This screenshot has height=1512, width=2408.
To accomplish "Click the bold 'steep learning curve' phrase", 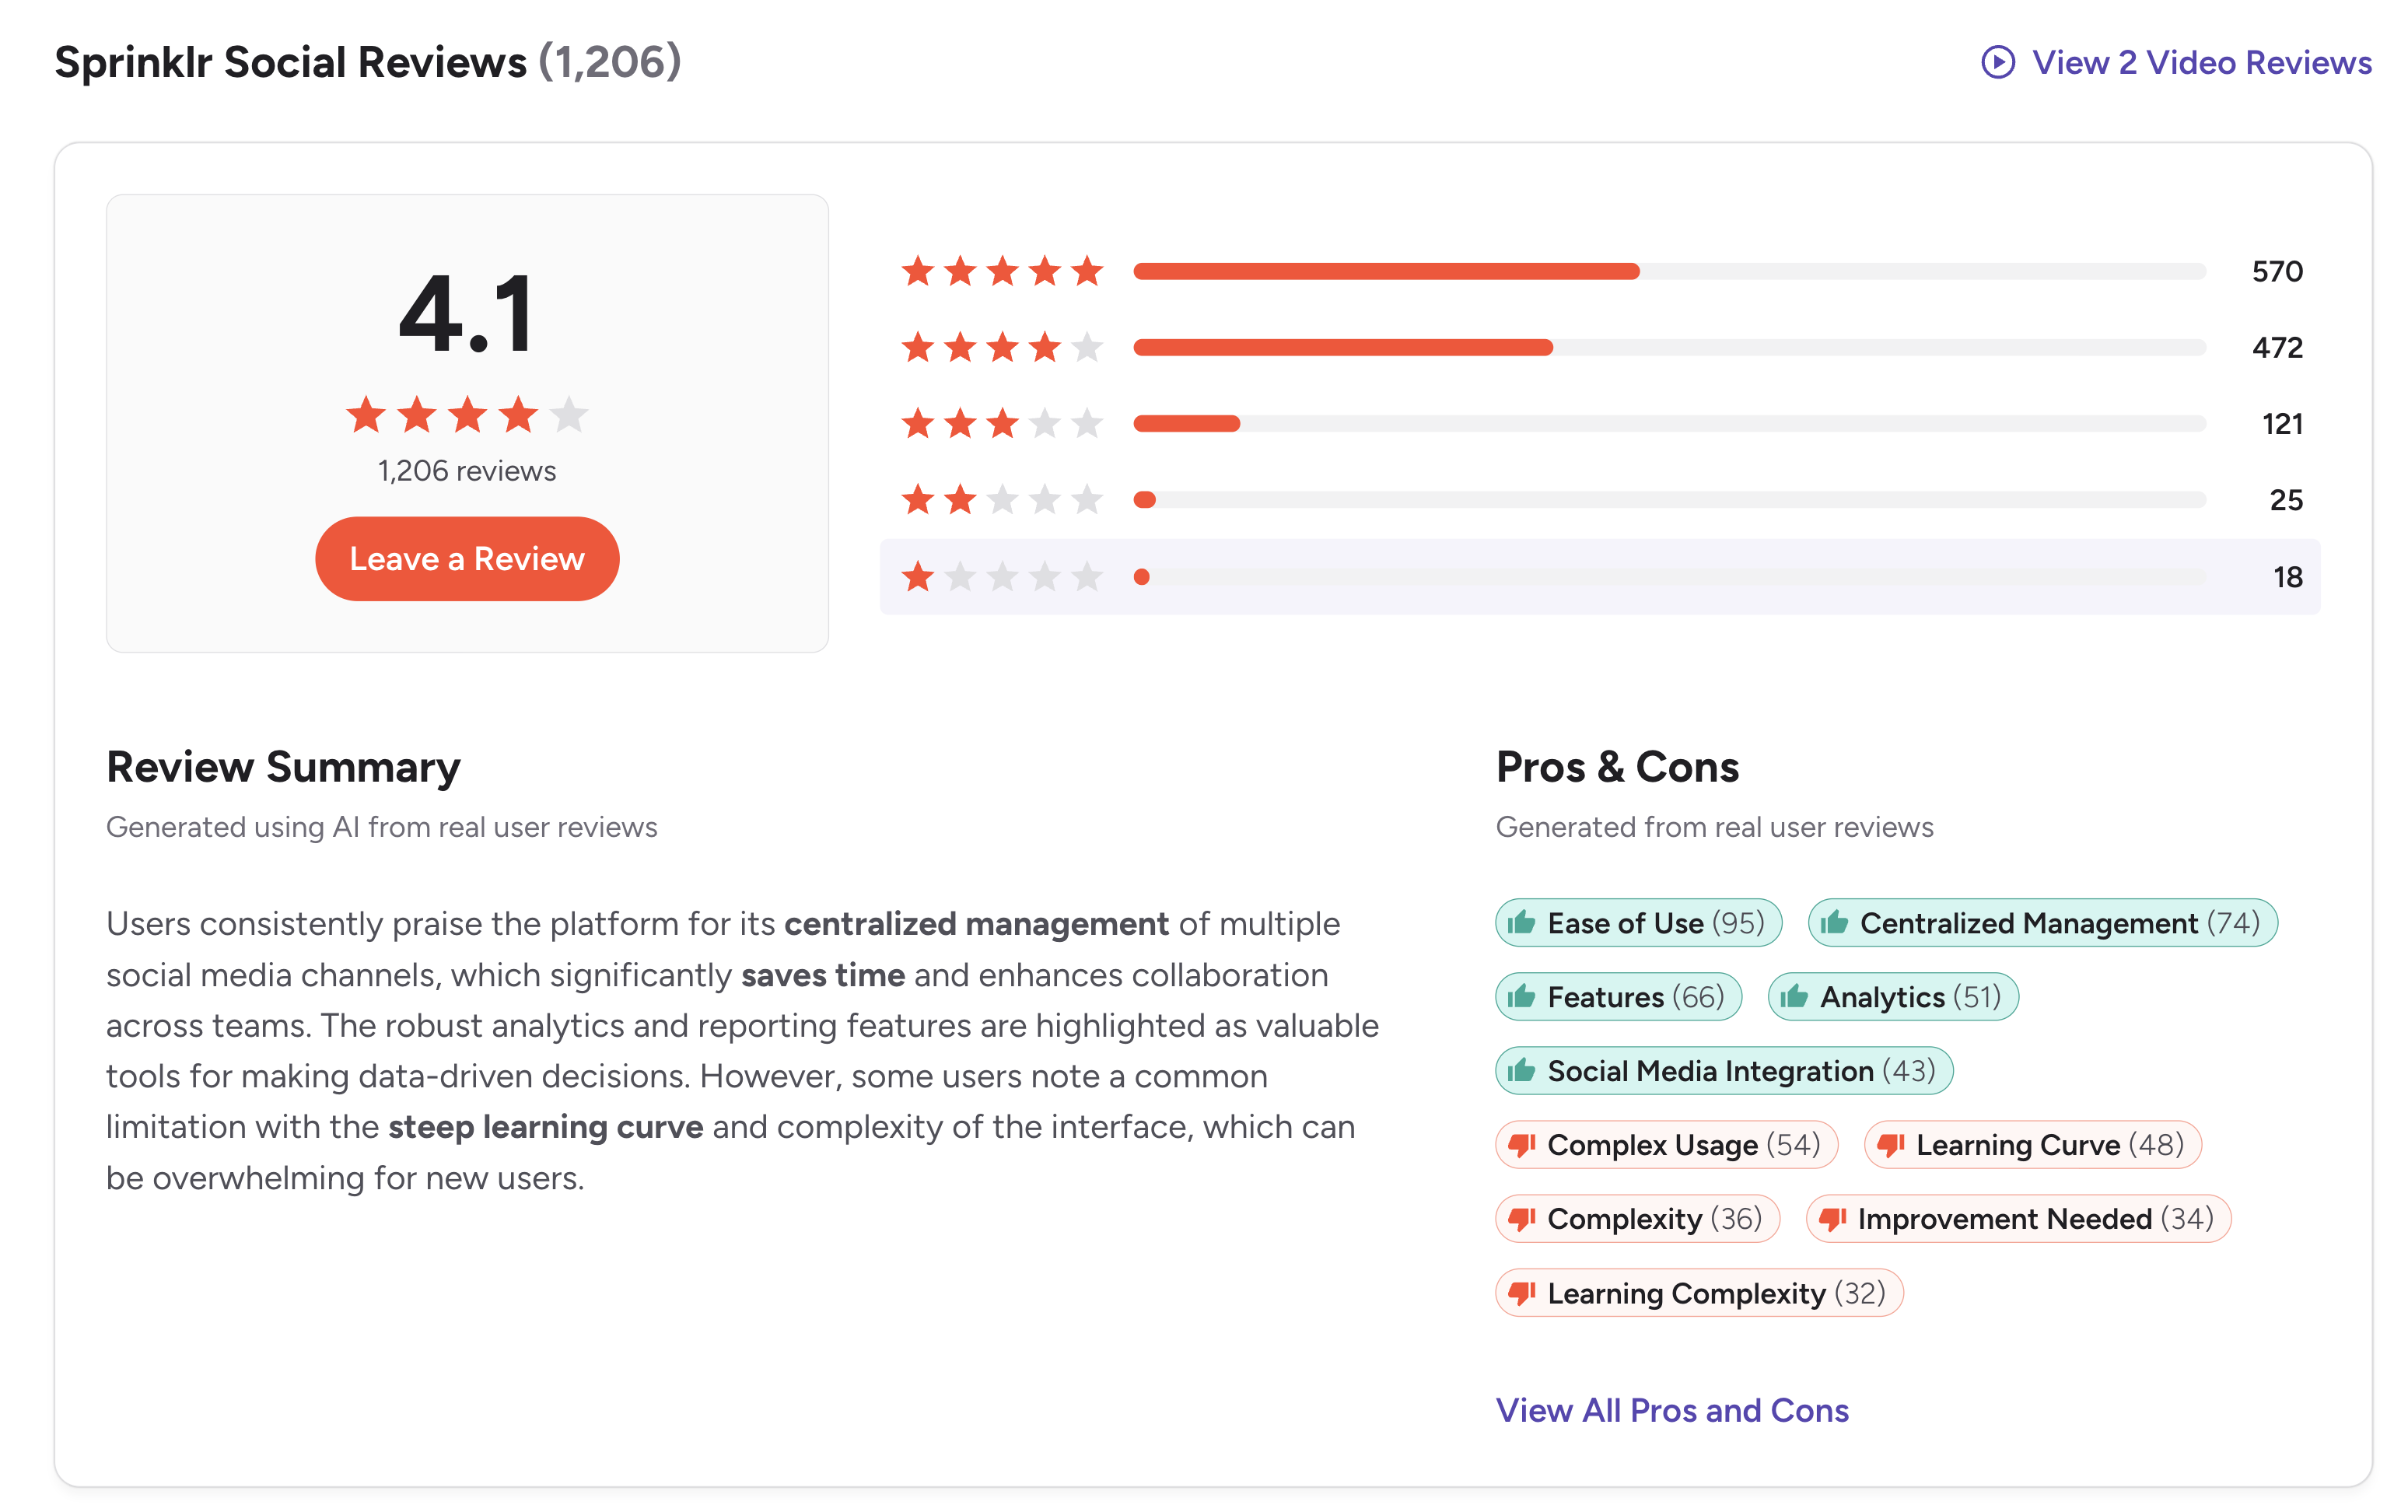I will tap(546, 1127).
